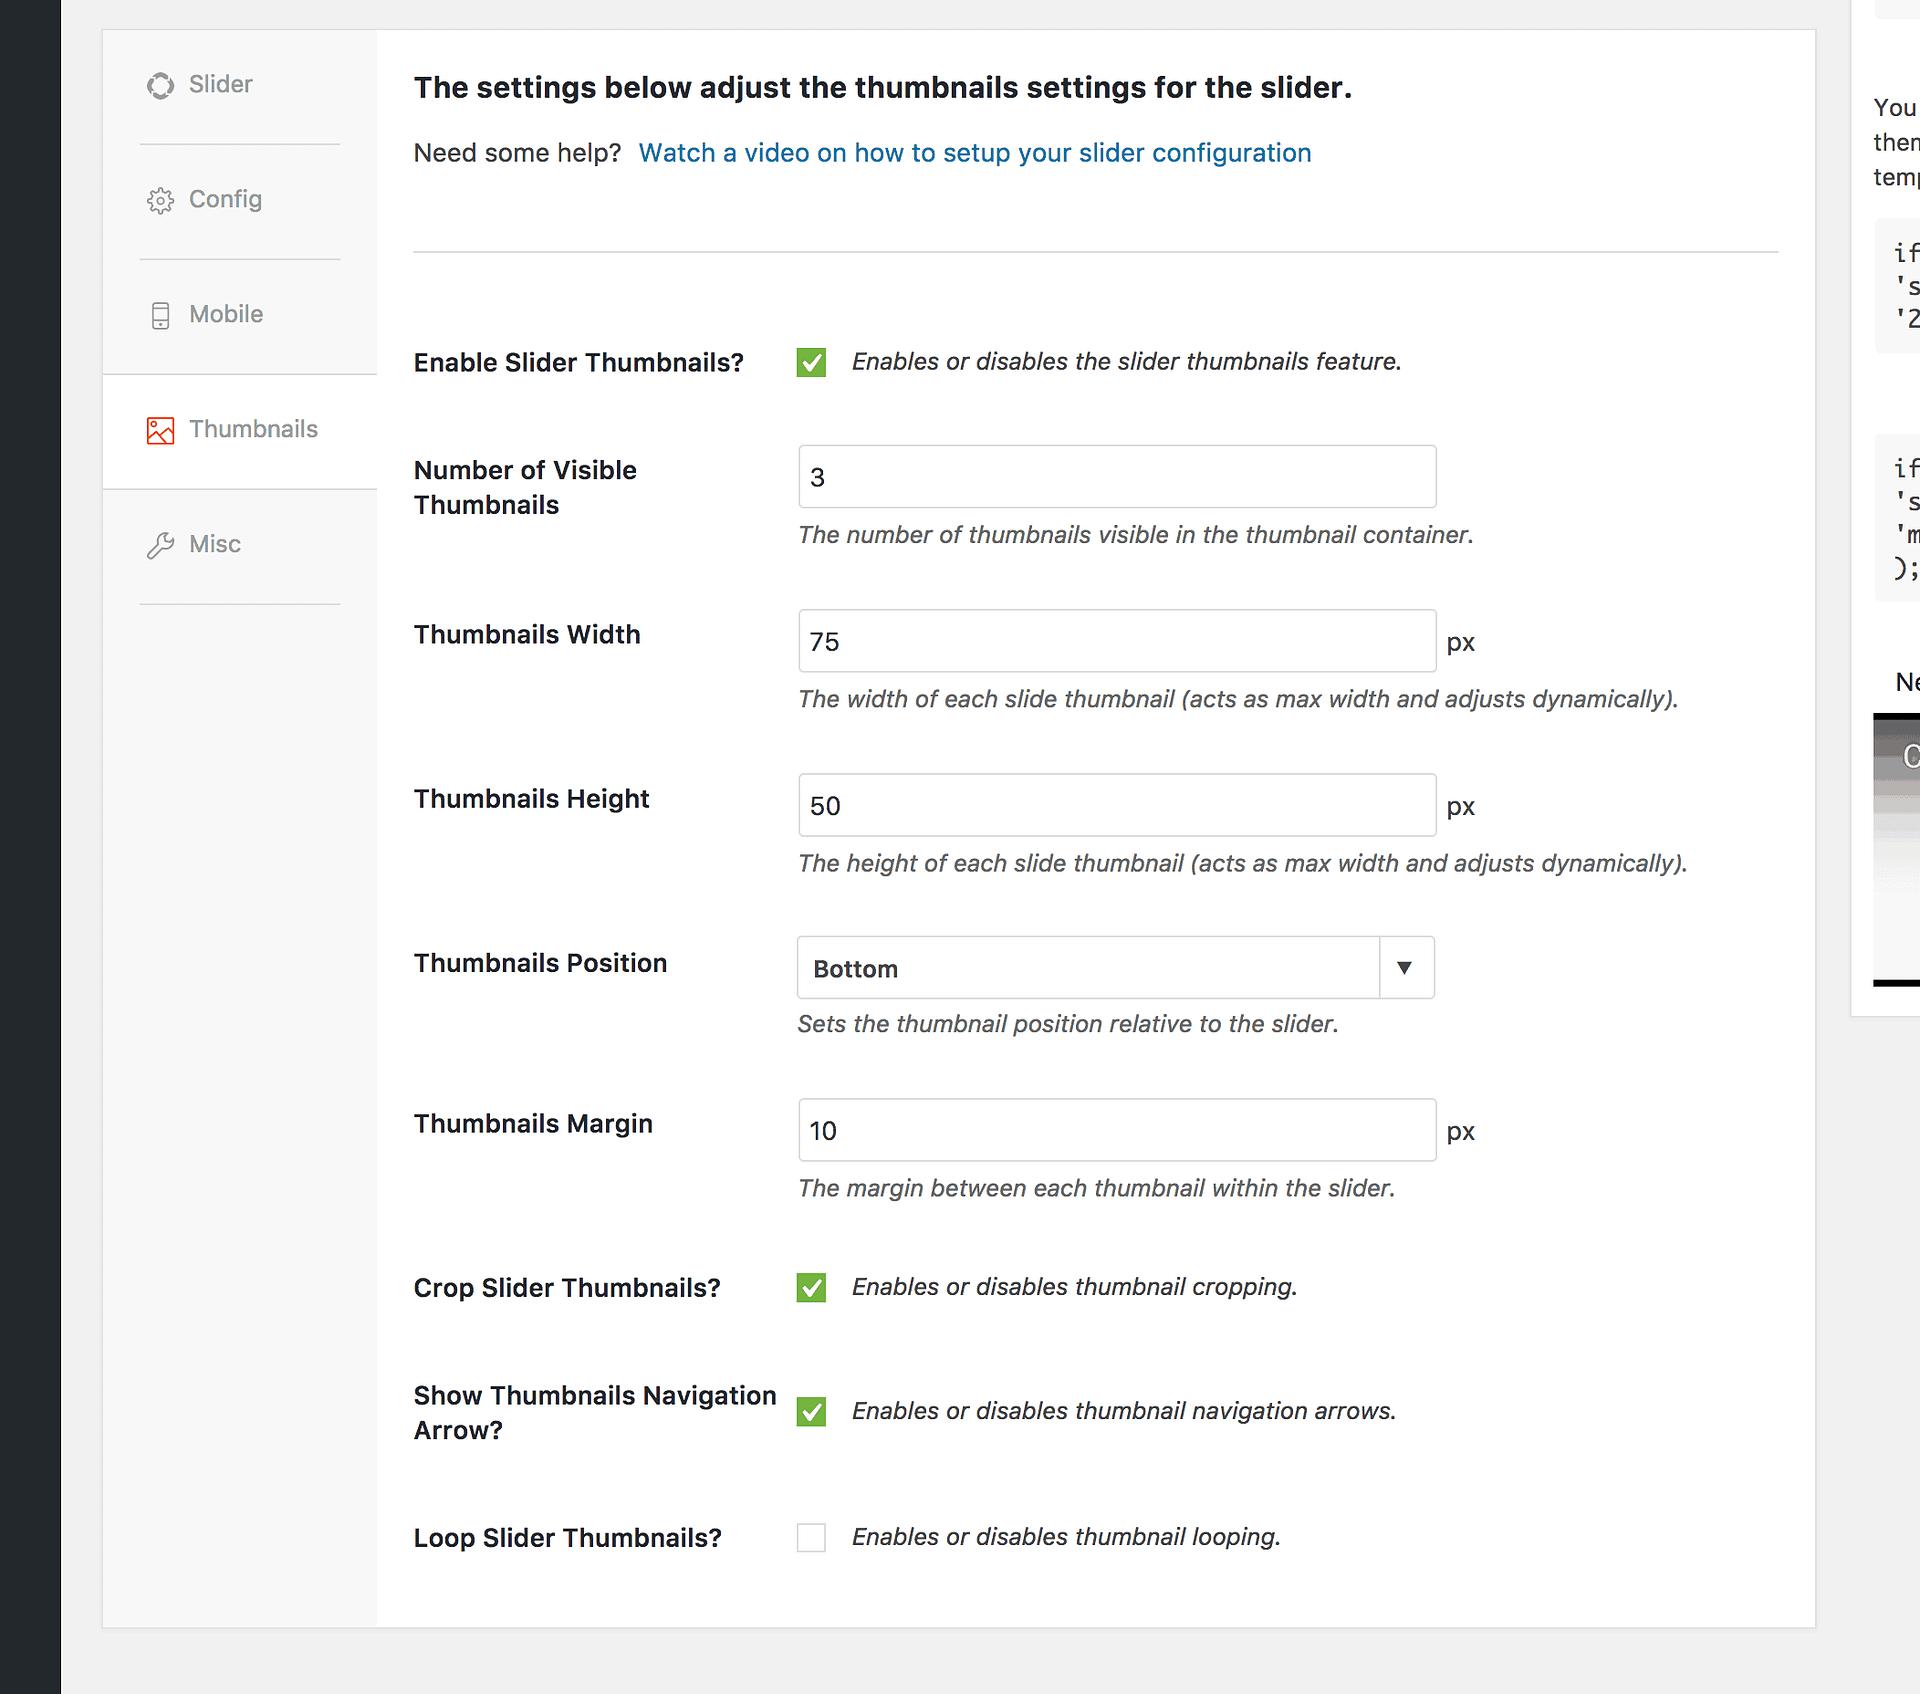Expand Thumbnails Position dropdown arrow
Viewport: 1920px width, 1694px height.
tap(1404, 967)
